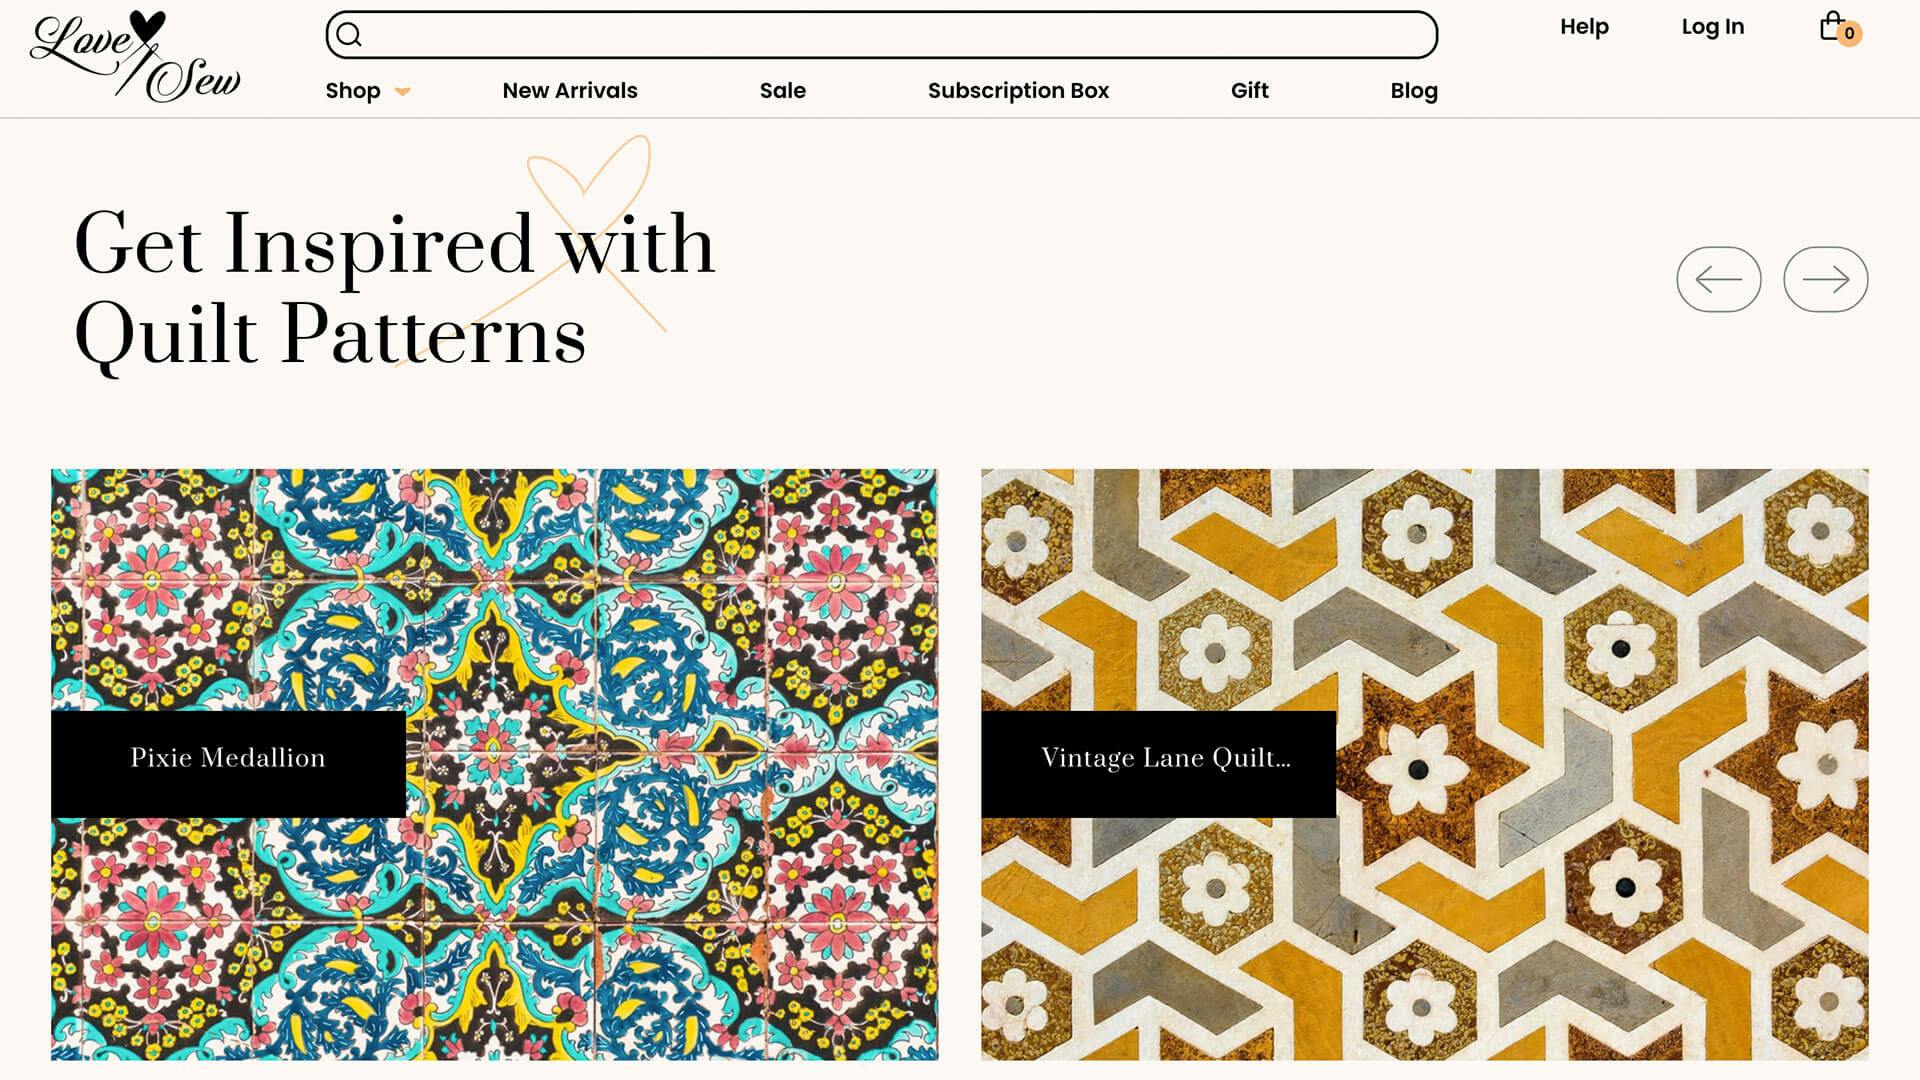Open the shopping bag cart icon

[1831, 26]
